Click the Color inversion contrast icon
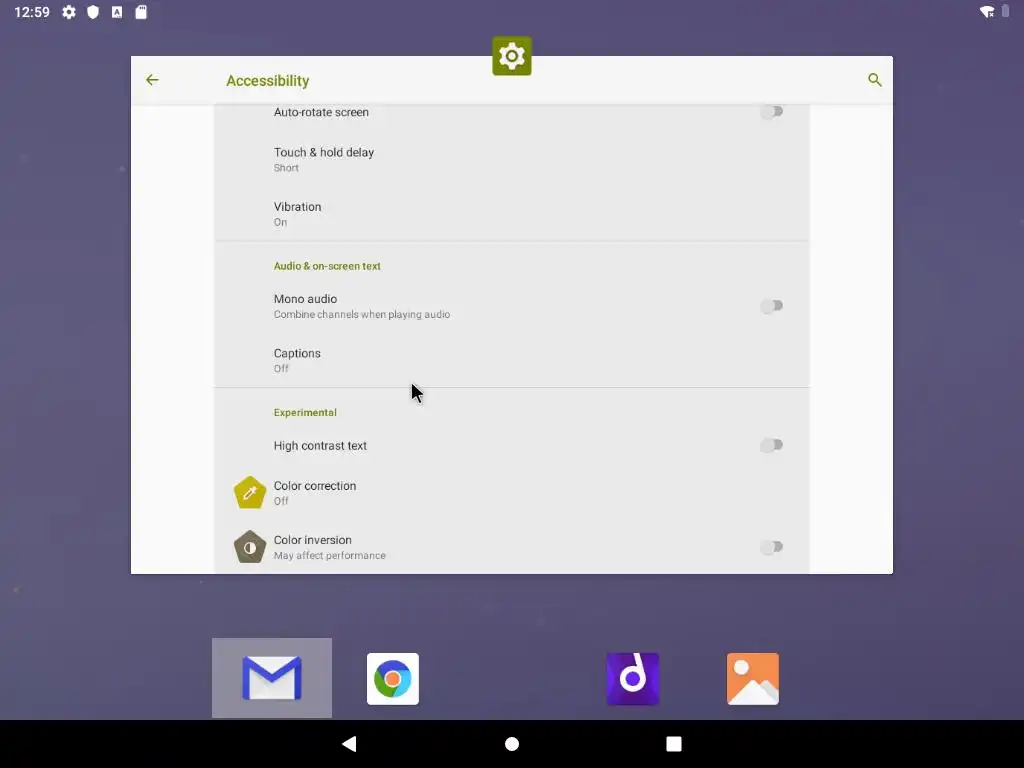Image resolution: width=1024 pixels, height=768 pixels. (x=249, y=547)
